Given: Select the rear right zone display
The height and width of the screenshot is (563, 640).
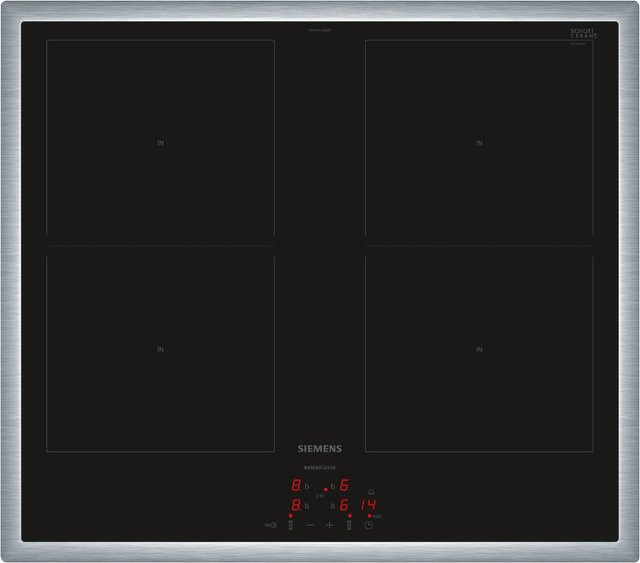Looking at the screenshot, I should (344, 485).
